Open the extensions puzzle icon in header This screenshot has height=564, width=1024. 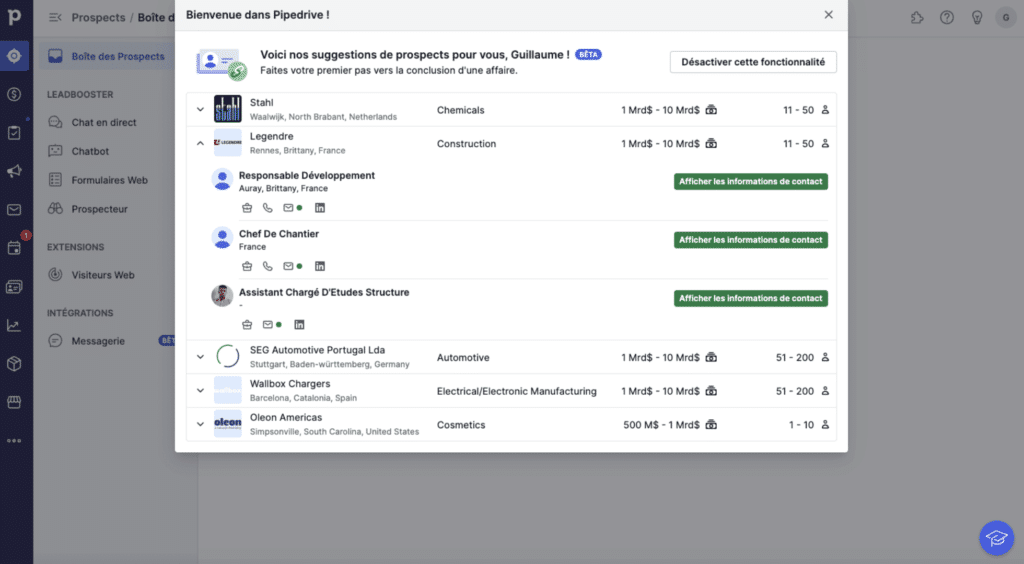pyautogui.click(x=917, y=18)
